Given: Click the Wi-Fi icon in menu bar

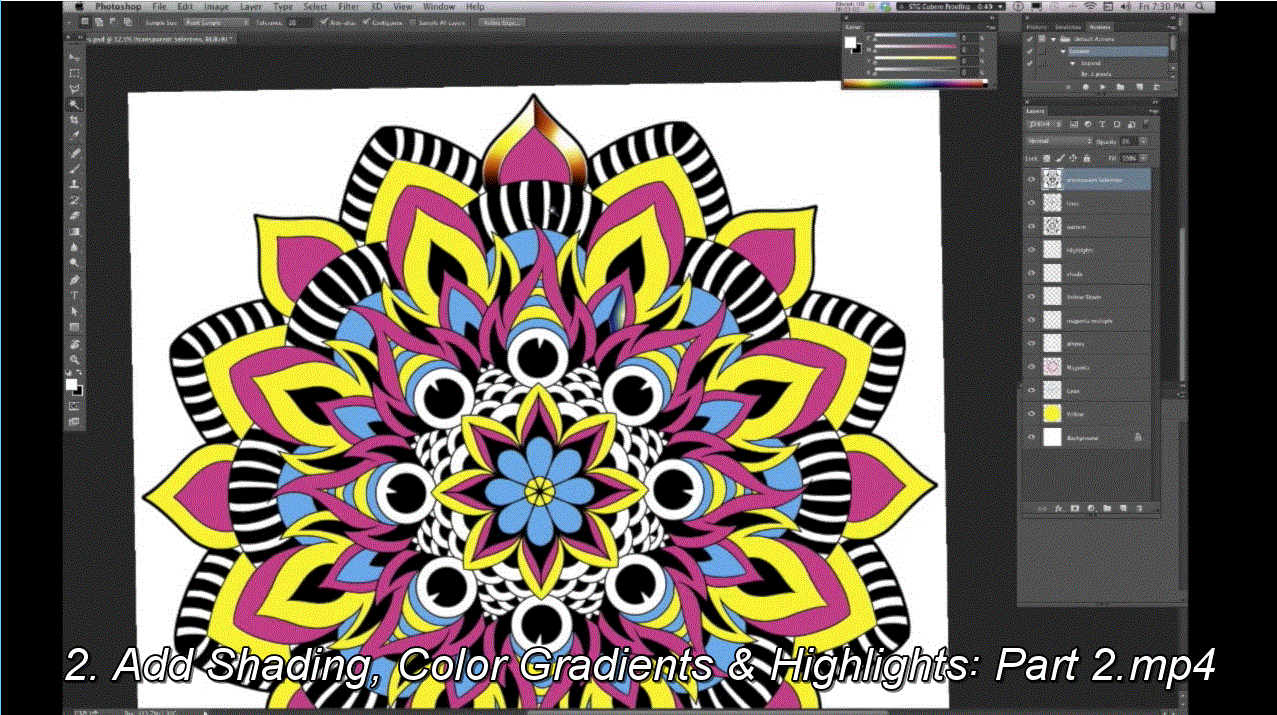Looking at the screenshot, I should coord(1090,6).
